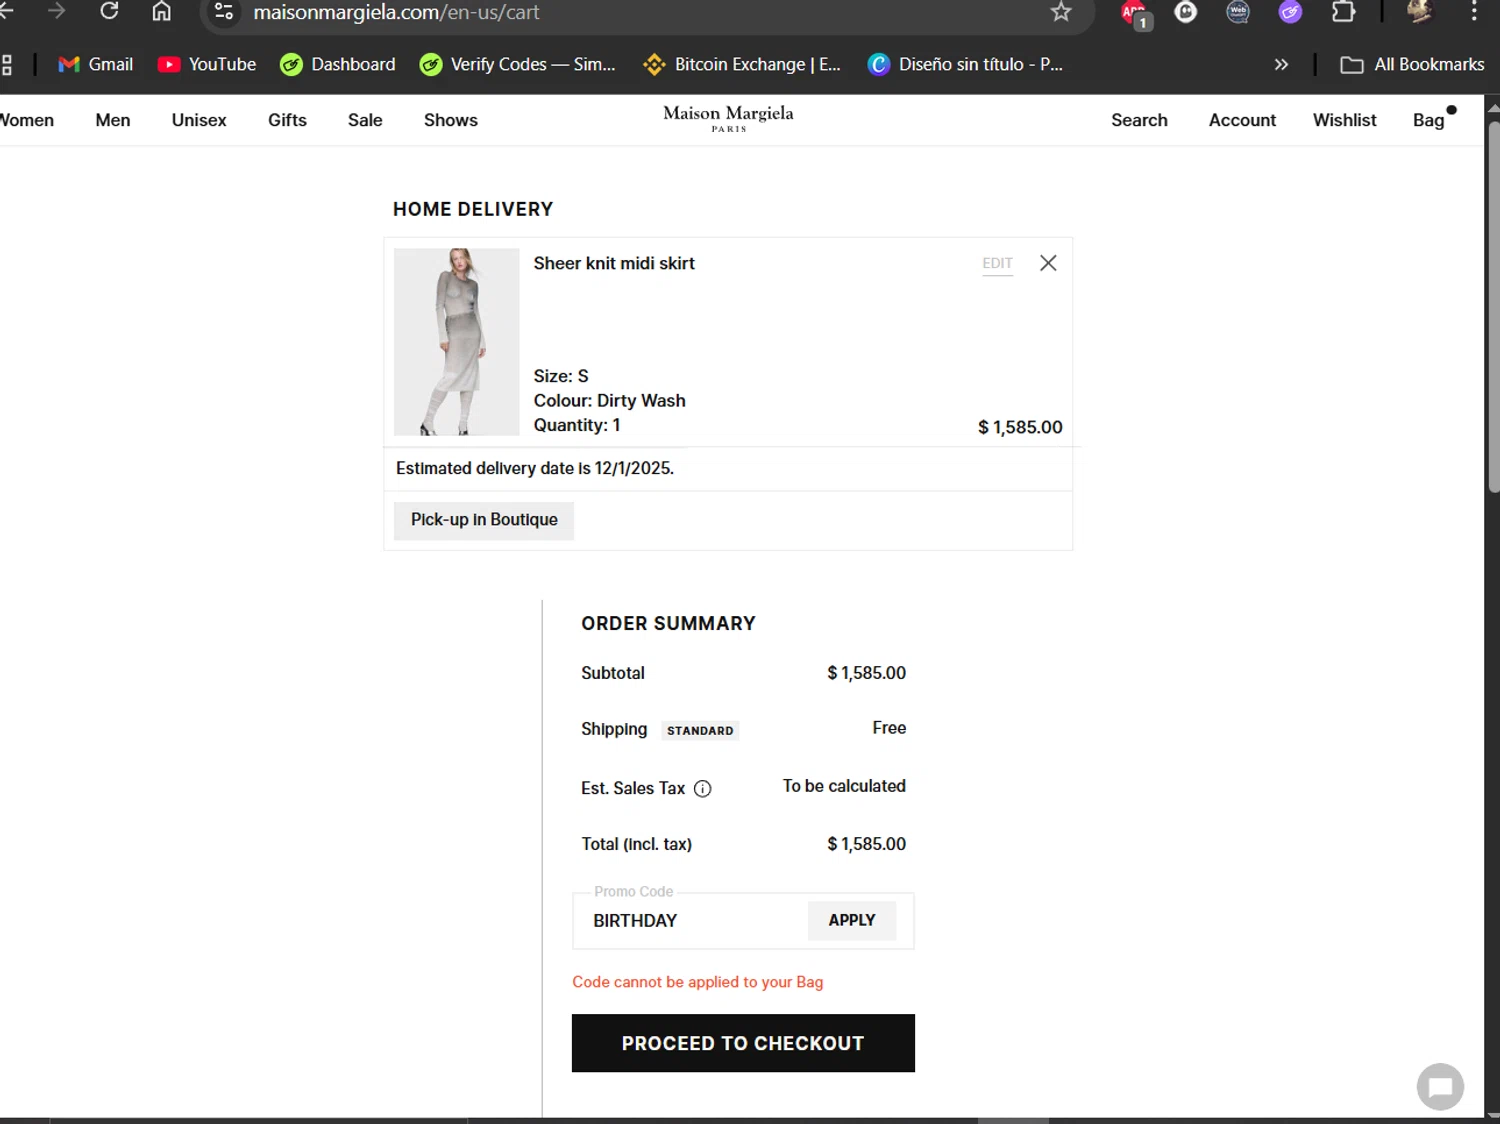
Task: Apply the promo code
Action: 852,920
